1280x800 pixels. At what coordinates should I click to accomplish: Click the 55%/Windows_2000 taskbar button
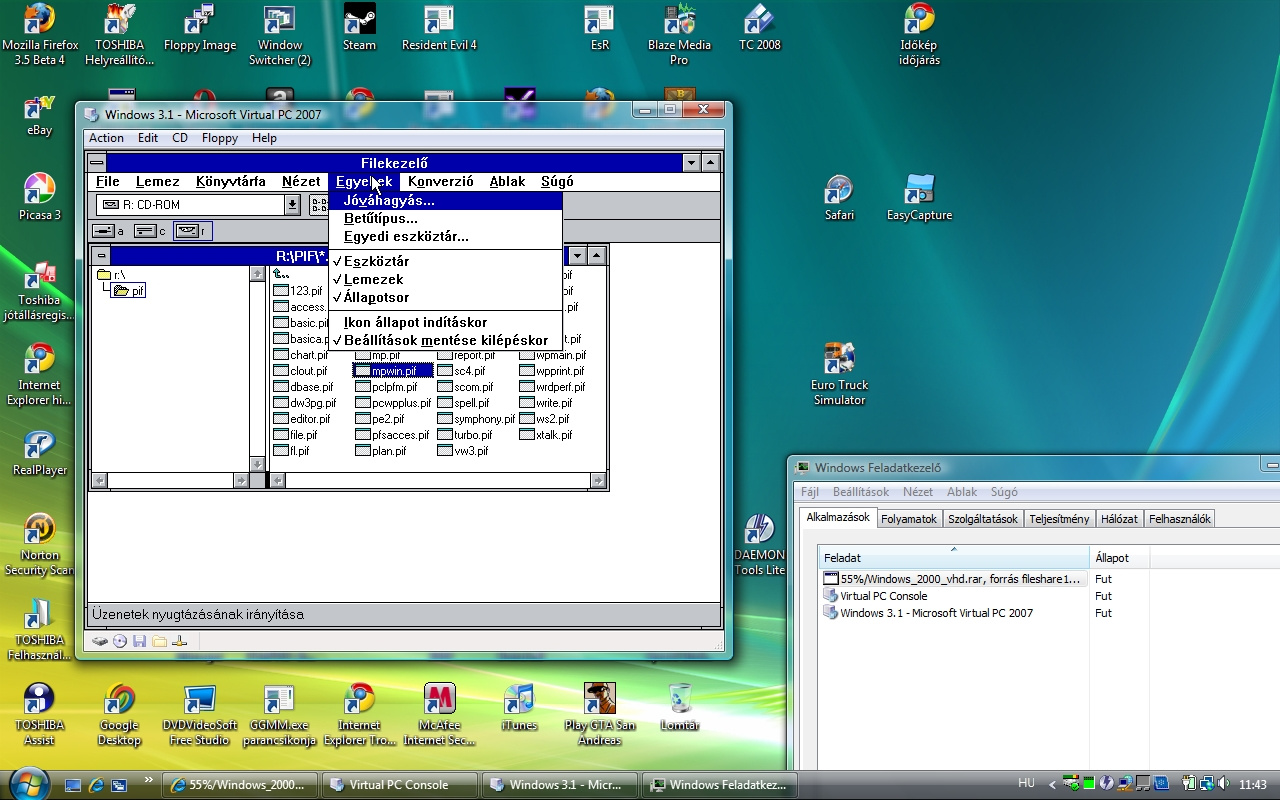click(240, 785)
